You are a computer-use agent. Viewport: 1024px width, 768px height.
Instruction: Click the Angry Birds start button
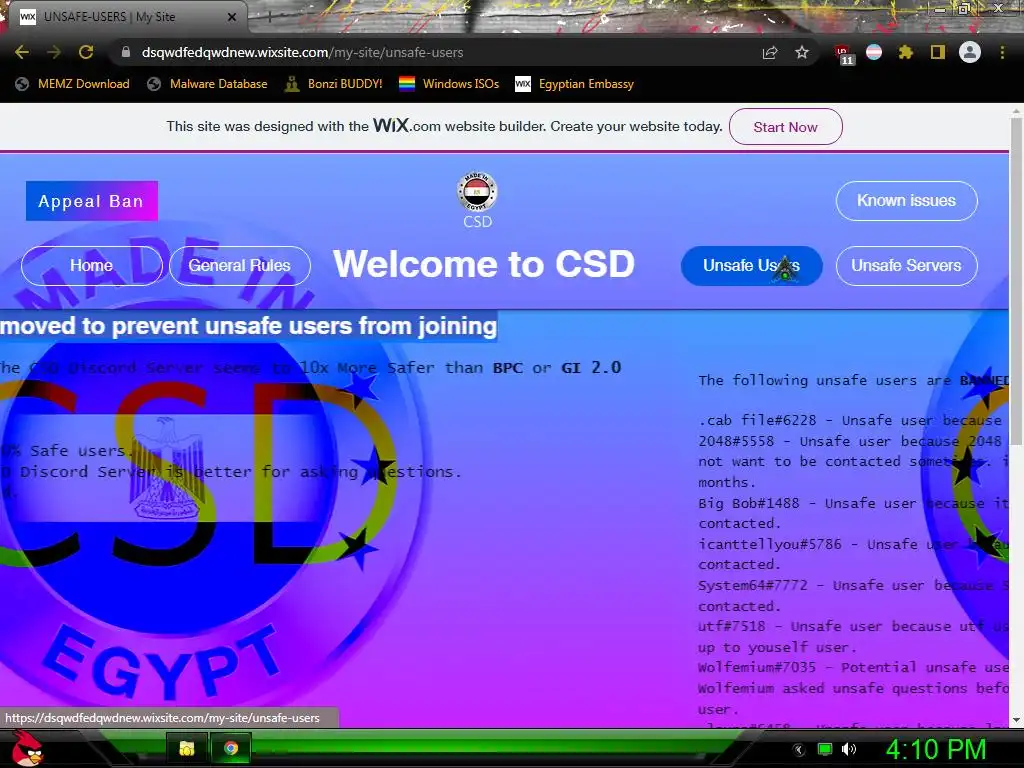point(28,748)
